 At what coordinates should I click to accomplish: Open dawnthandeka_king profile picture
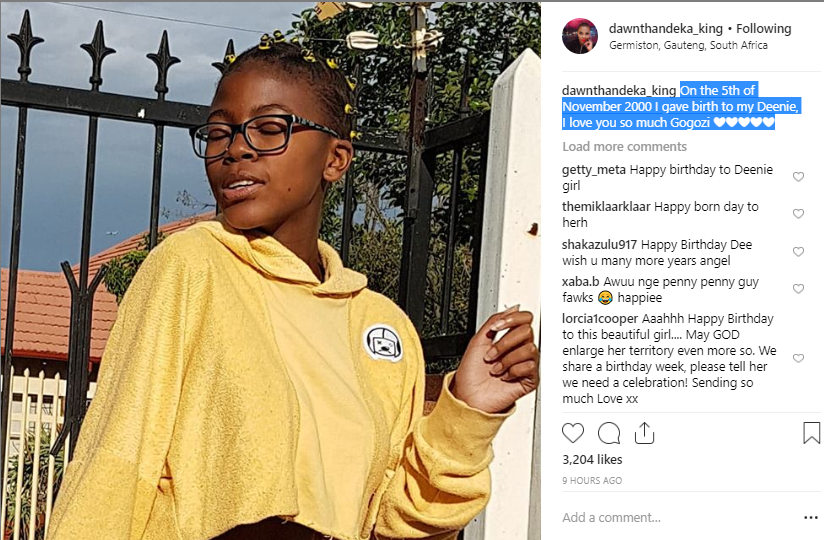tap(580, 36)
